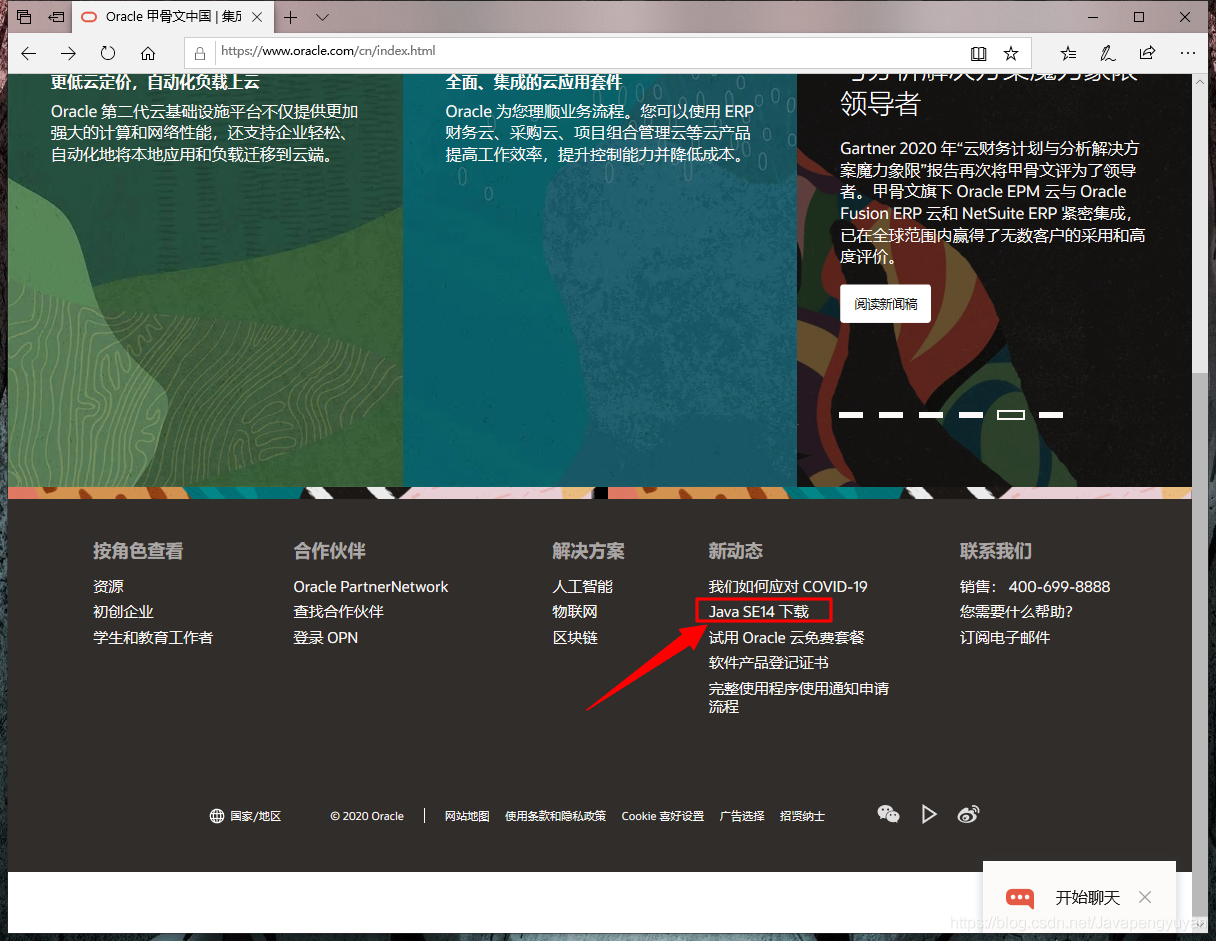Open 使用条款和隐私政策 link
Image resolution: width=1216 pixels, height=941 pixels.
pos(555,816)
